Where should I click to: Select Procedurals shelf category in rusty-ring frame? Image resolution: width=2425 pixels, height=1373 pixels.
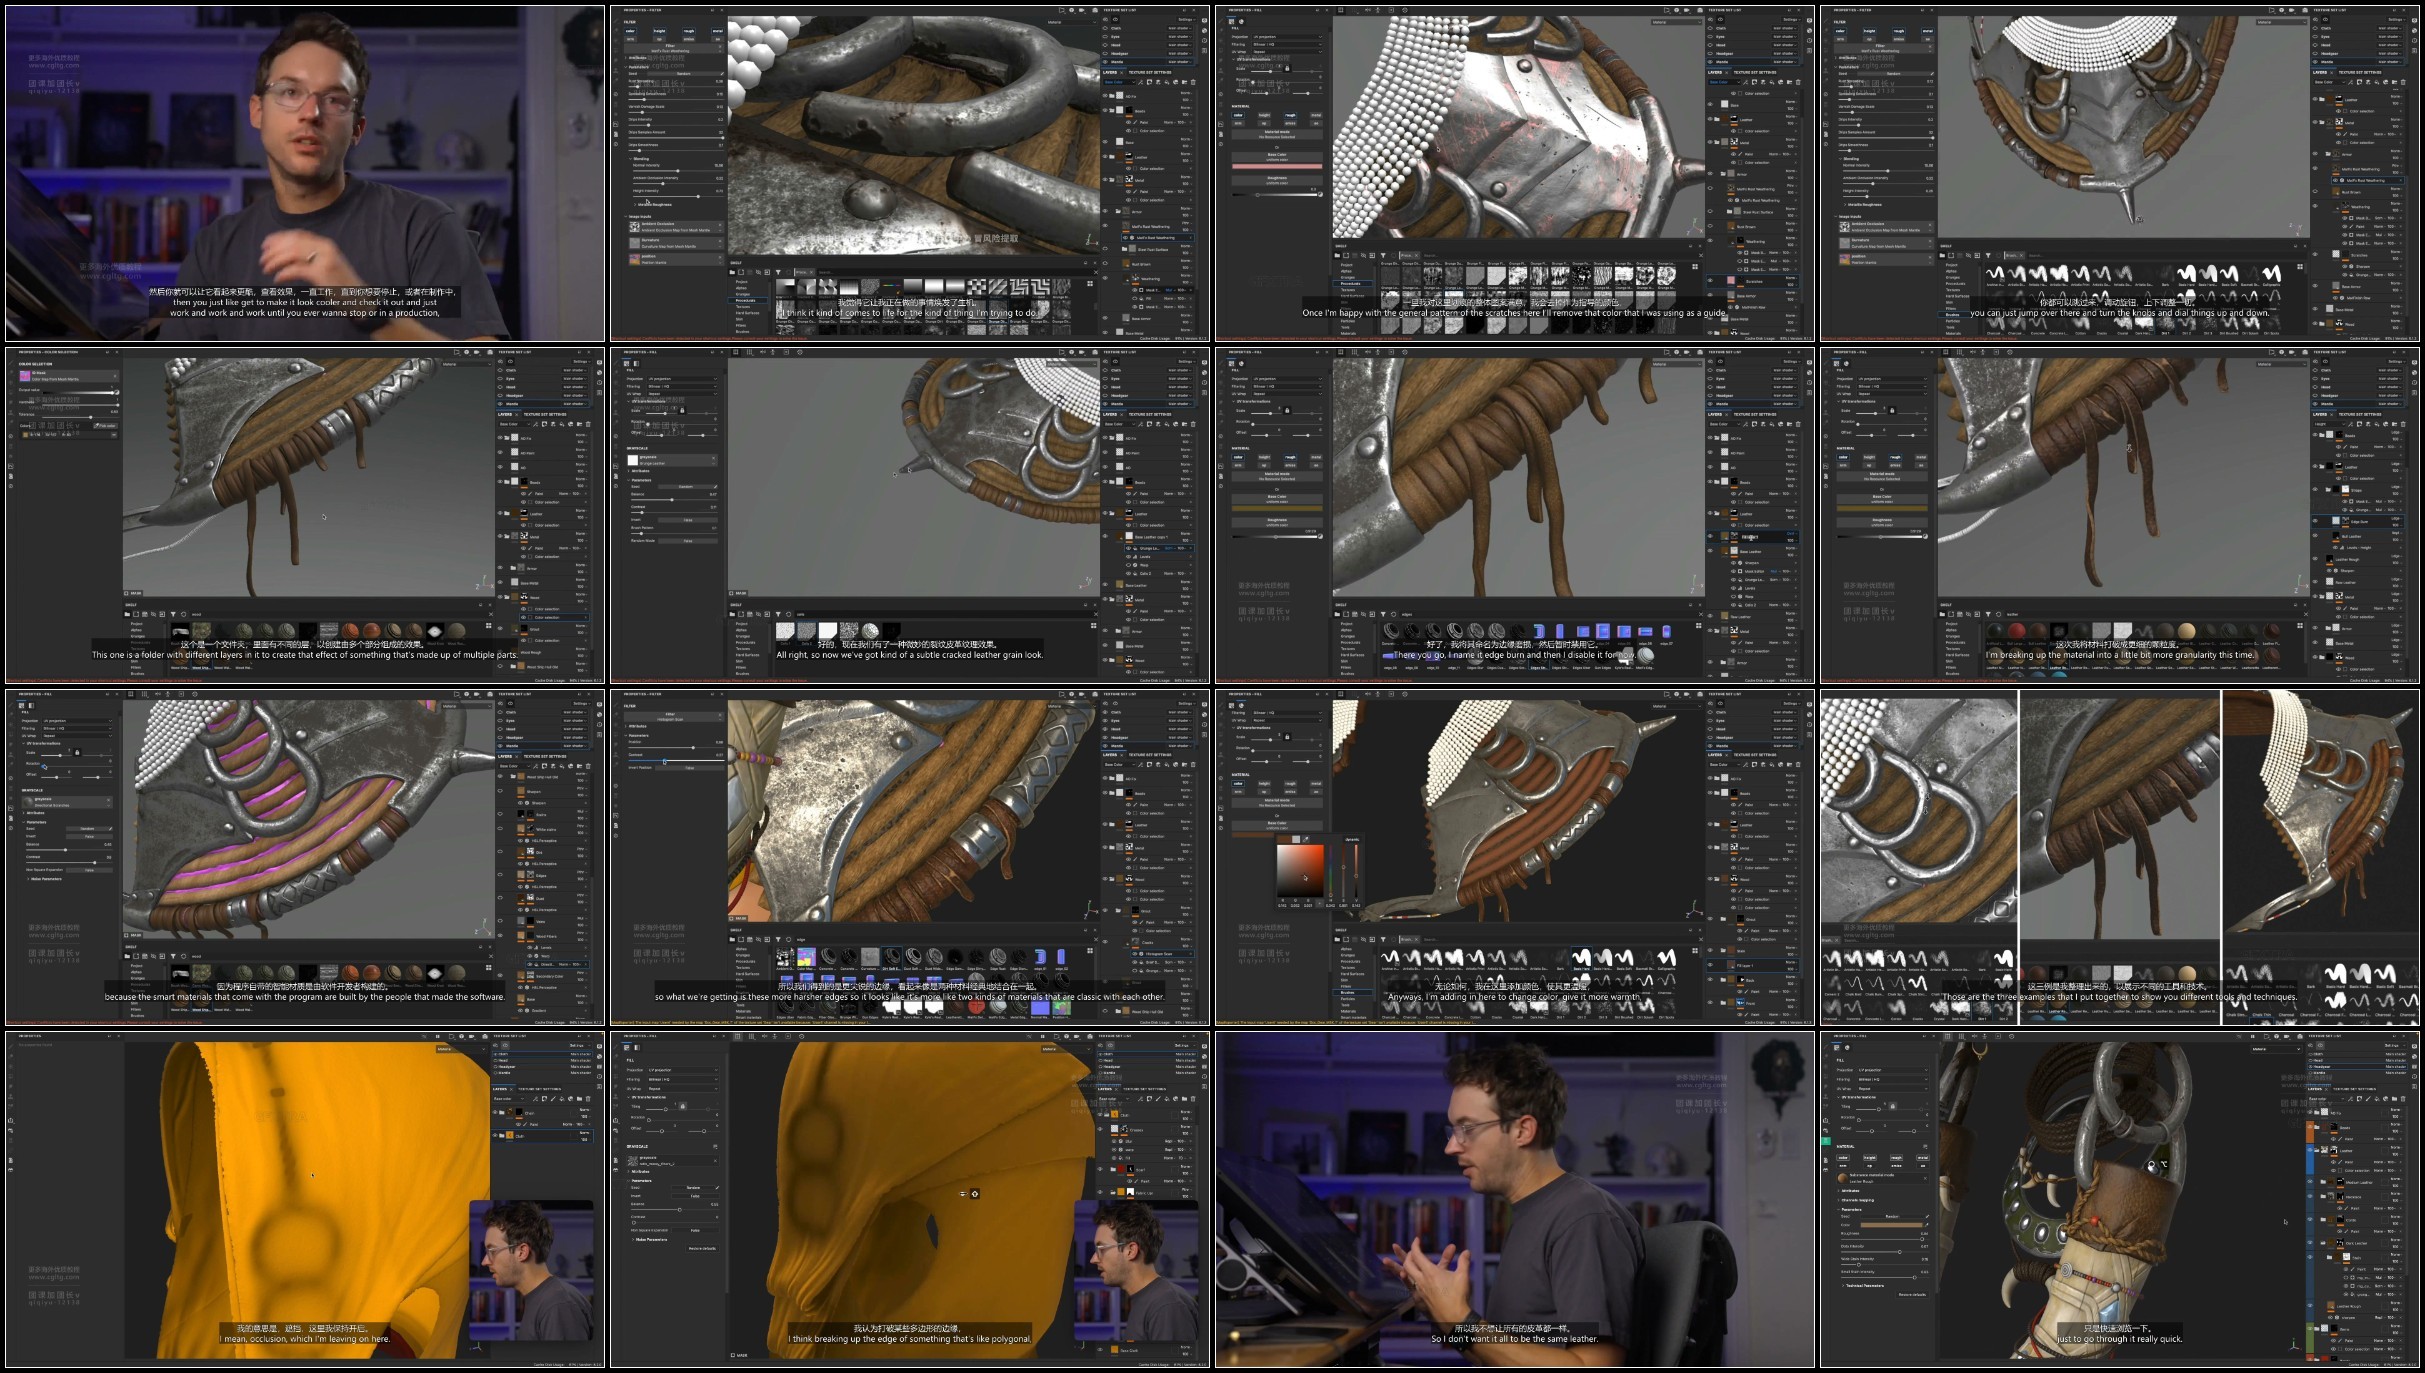pyautogui.click(x=746, y=300)
